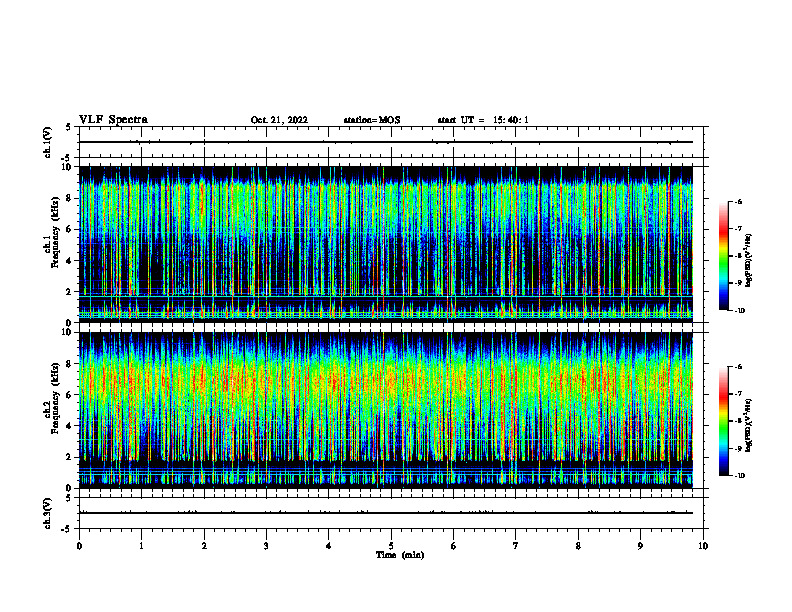Click the ch.2 frequency tick label "6"
The height and width of the screenshot is (612, 792).
coord(70,395)
